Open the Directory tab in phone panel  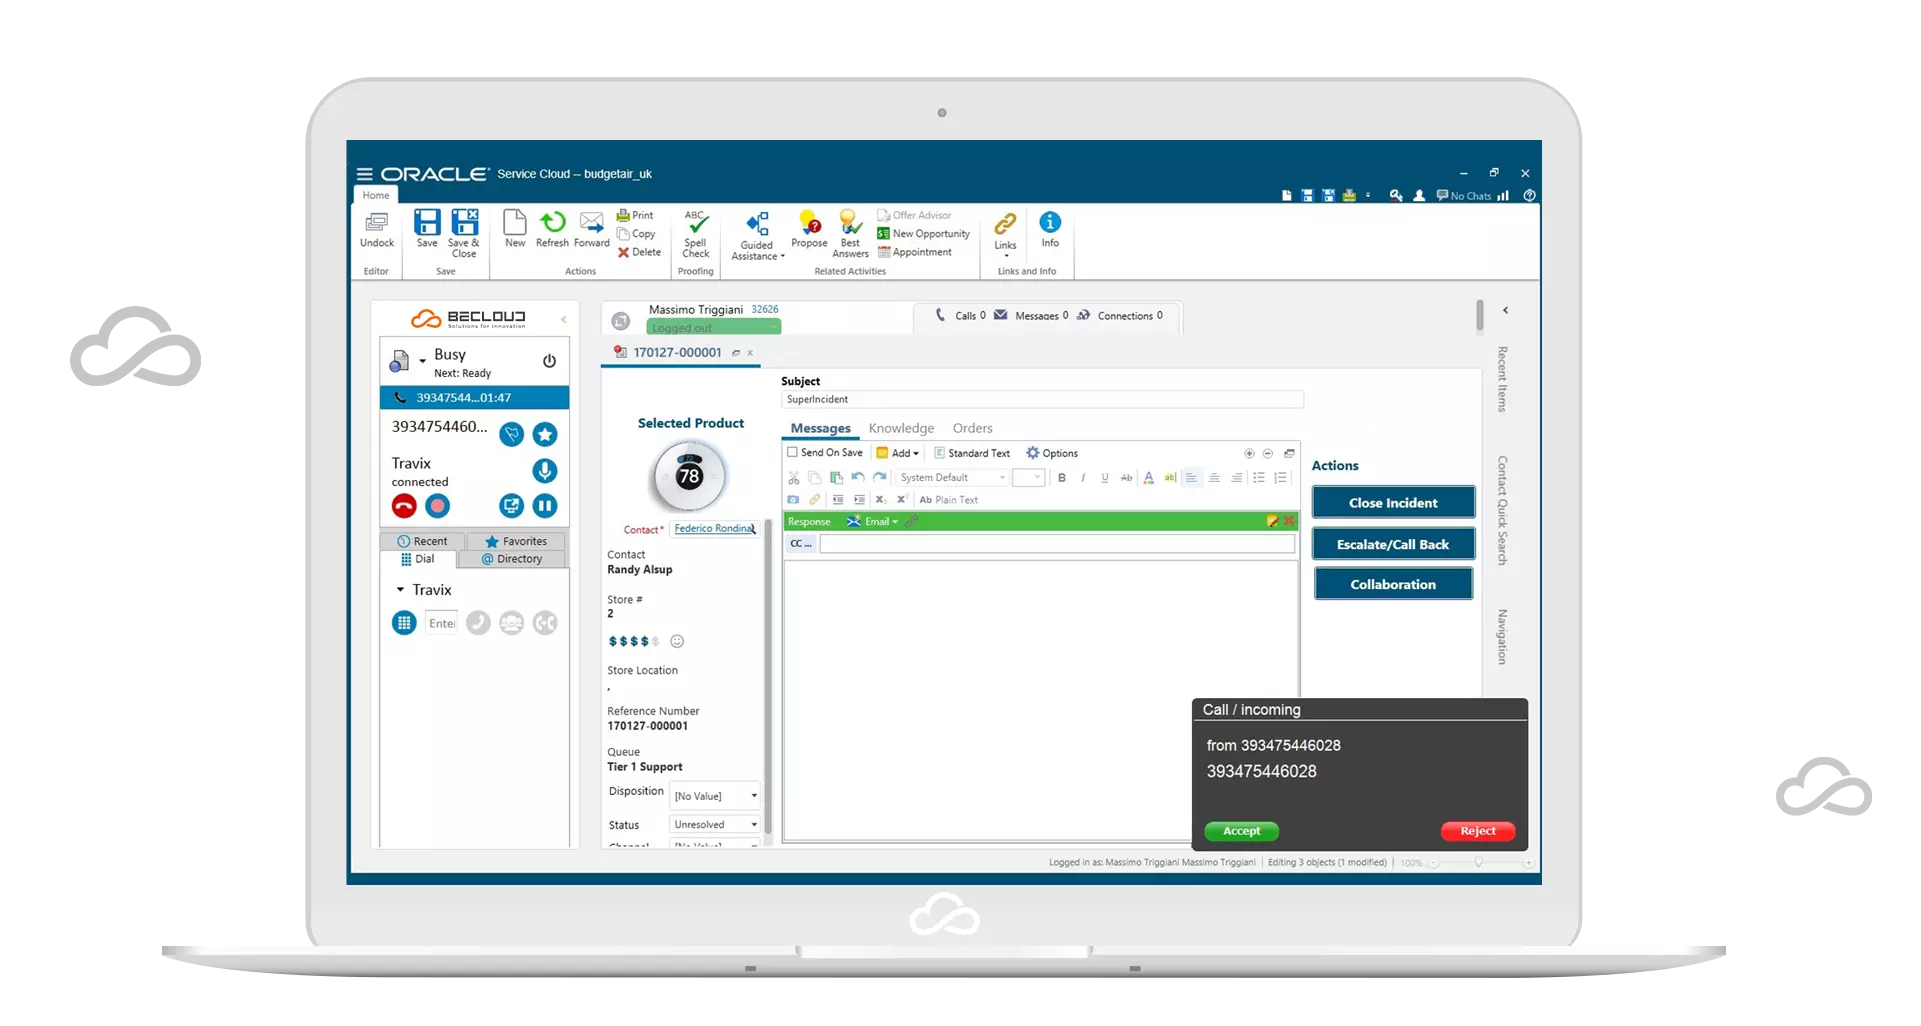tap(512, 559)
